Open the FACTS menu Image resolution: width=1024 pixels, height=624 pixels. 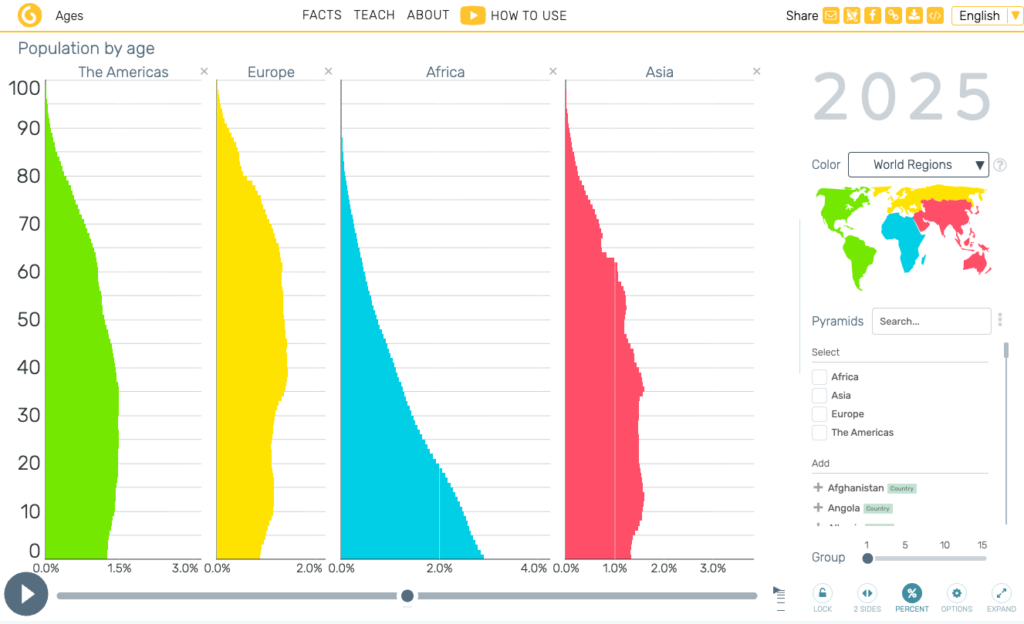[x=322, y=15]
